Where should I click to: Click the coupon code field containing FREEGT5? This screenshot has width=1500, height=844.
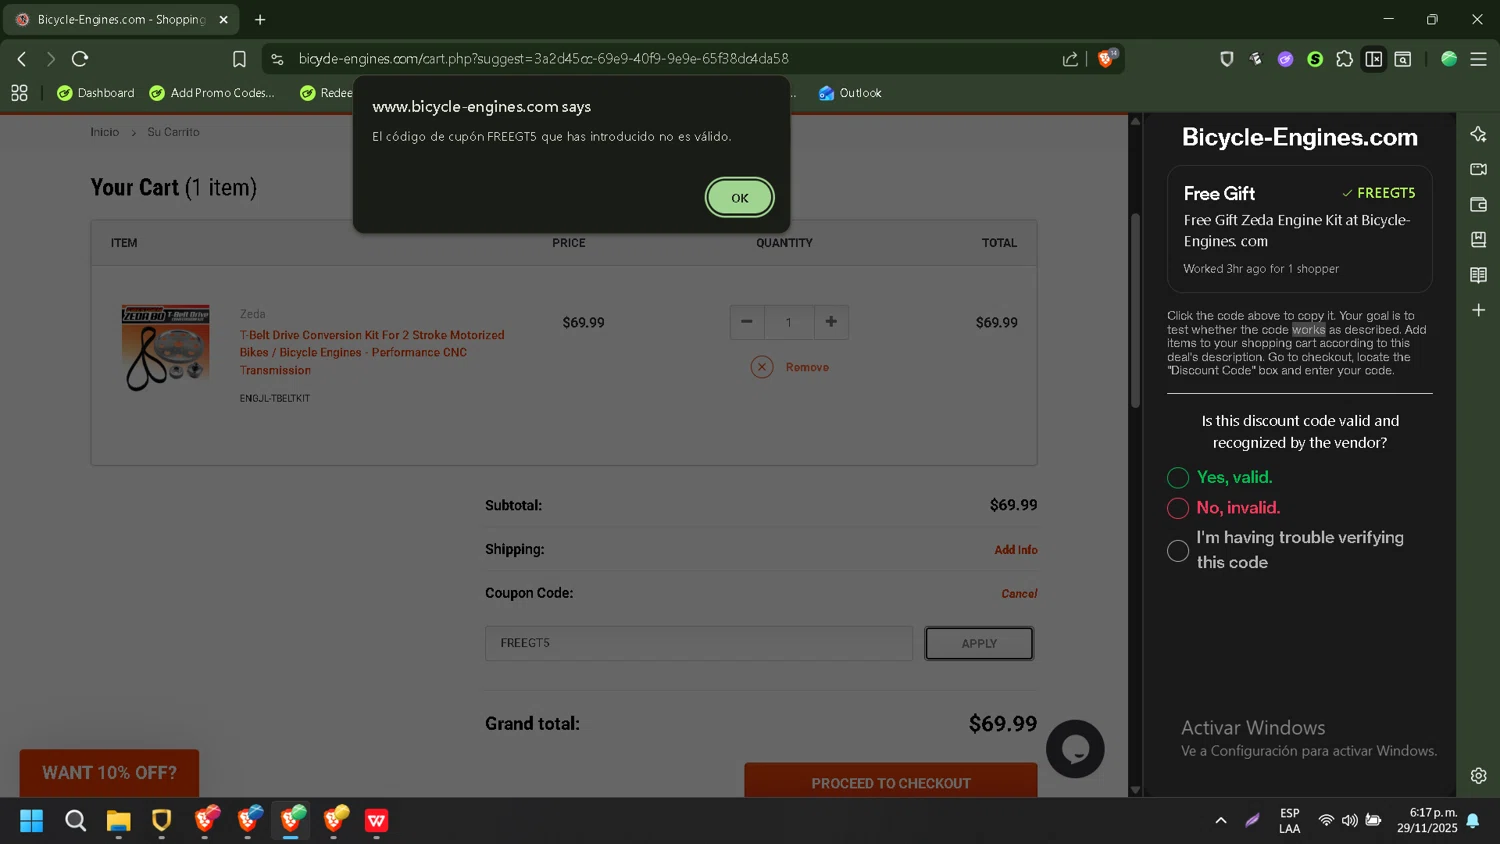pos(699,643)
